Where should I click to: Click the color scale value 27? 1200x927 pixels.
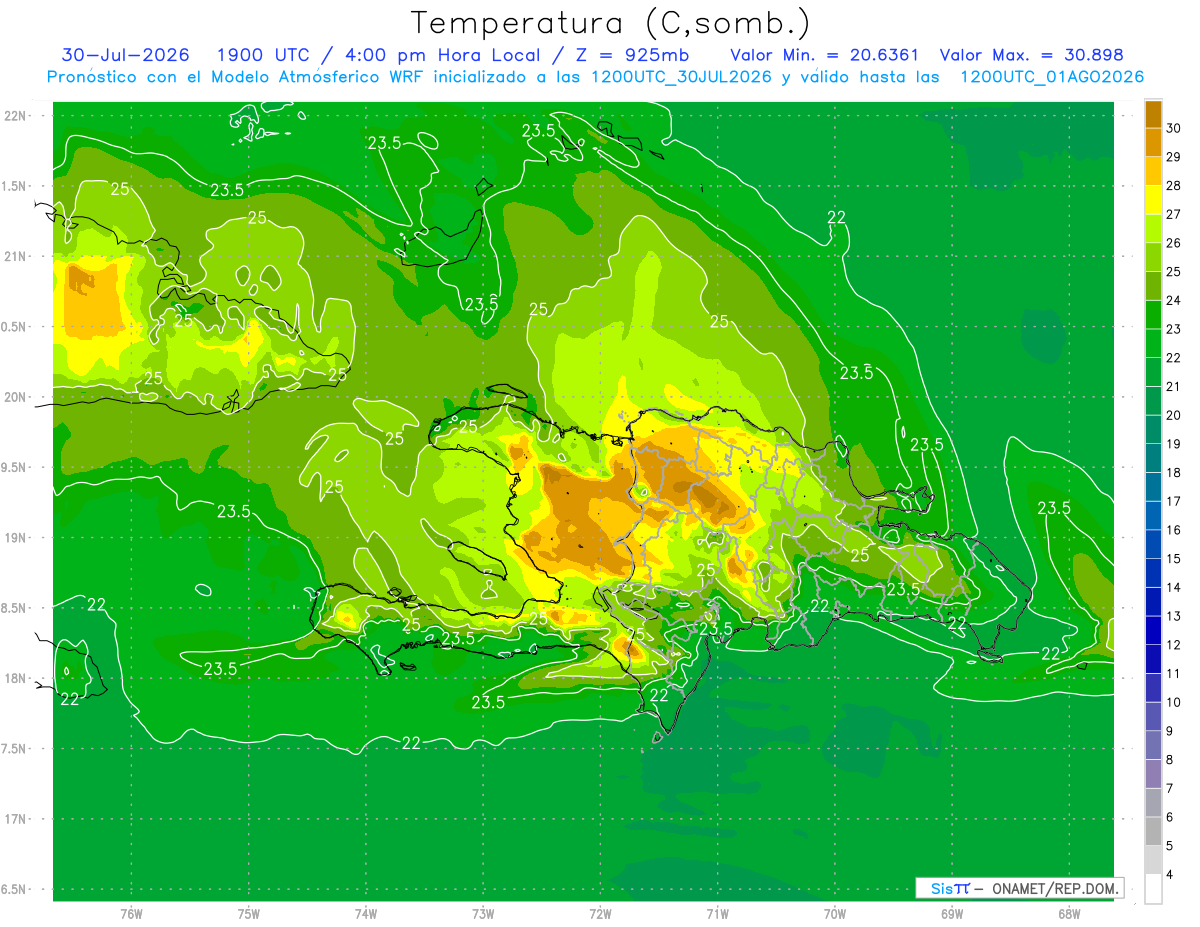[x=1174, y=214]
